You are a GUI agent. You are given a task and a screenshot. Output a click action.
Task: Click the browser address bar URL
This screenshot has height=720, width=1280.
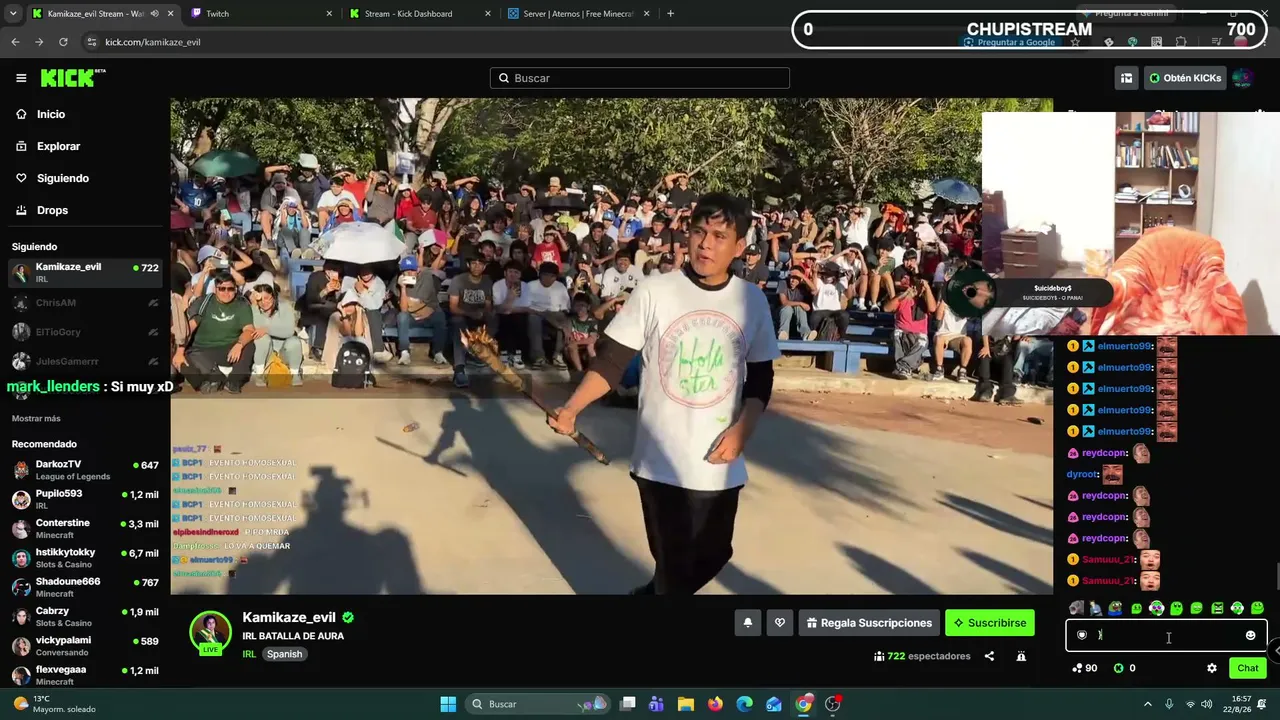point(152,42)
